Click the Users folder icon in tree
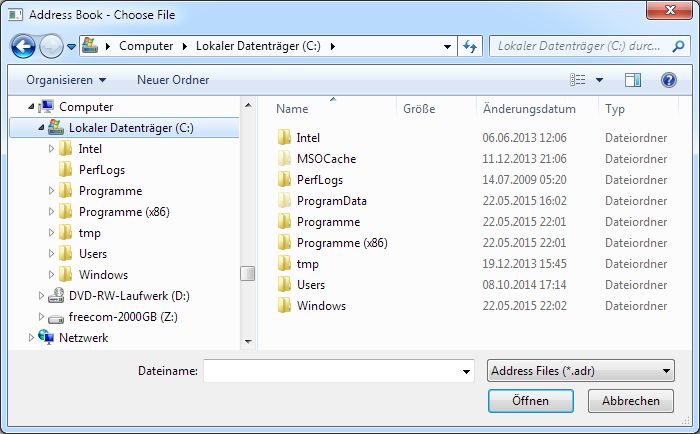Image resolution: width=700 pixels, height=434 pixels. [65, 253]
